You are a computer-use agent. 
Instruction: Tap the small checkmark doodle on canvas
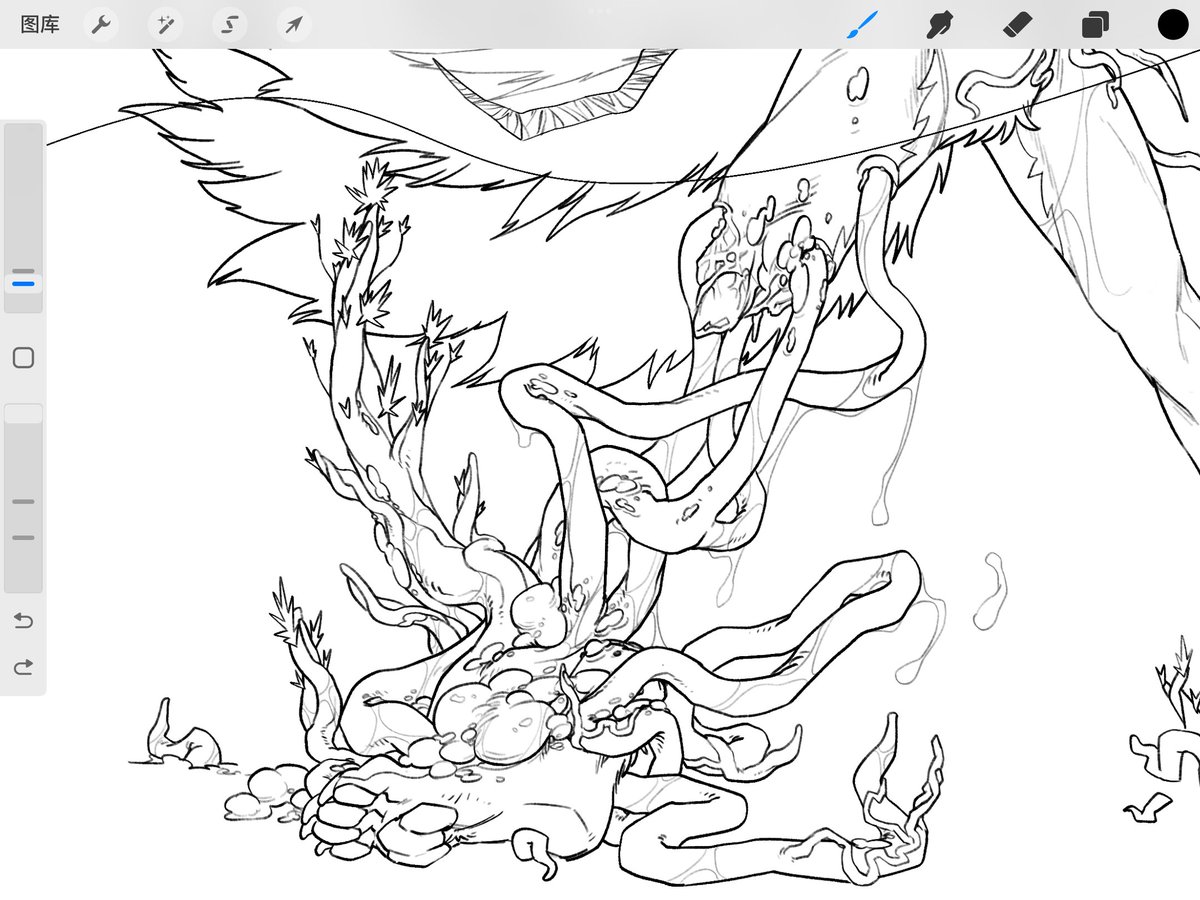[x=1150, y=803]
